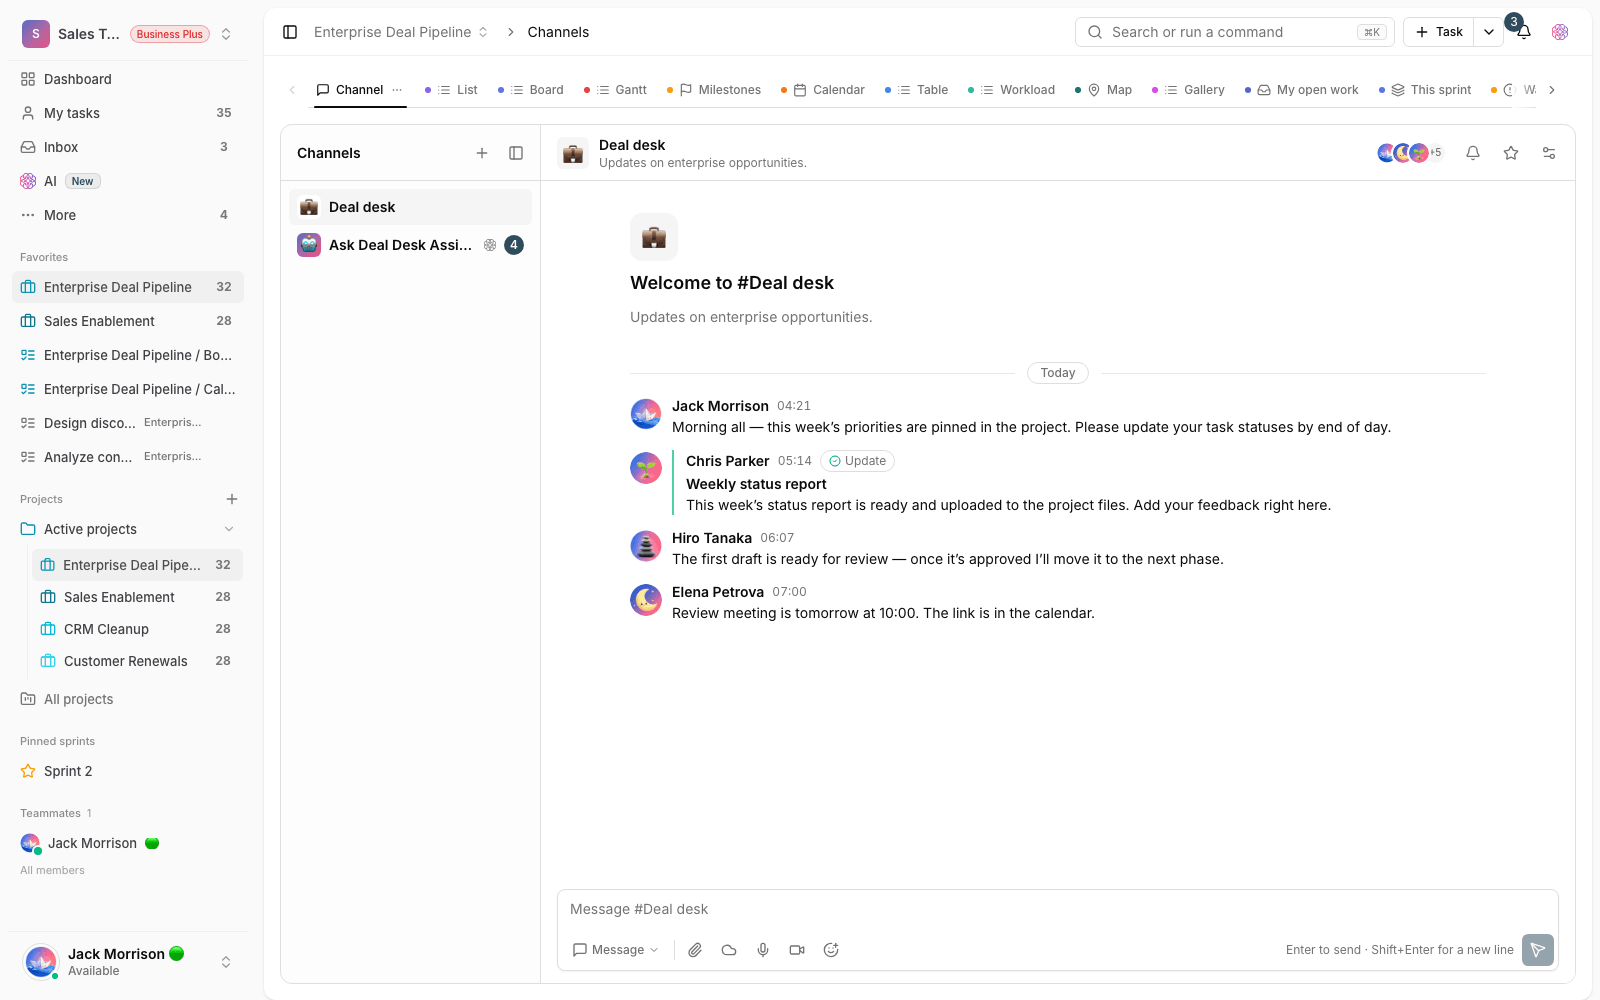The height and width of the screenshot is (1000, 1600).
Task: Add a new project with plus icon
Action: (x=232, y=499)
